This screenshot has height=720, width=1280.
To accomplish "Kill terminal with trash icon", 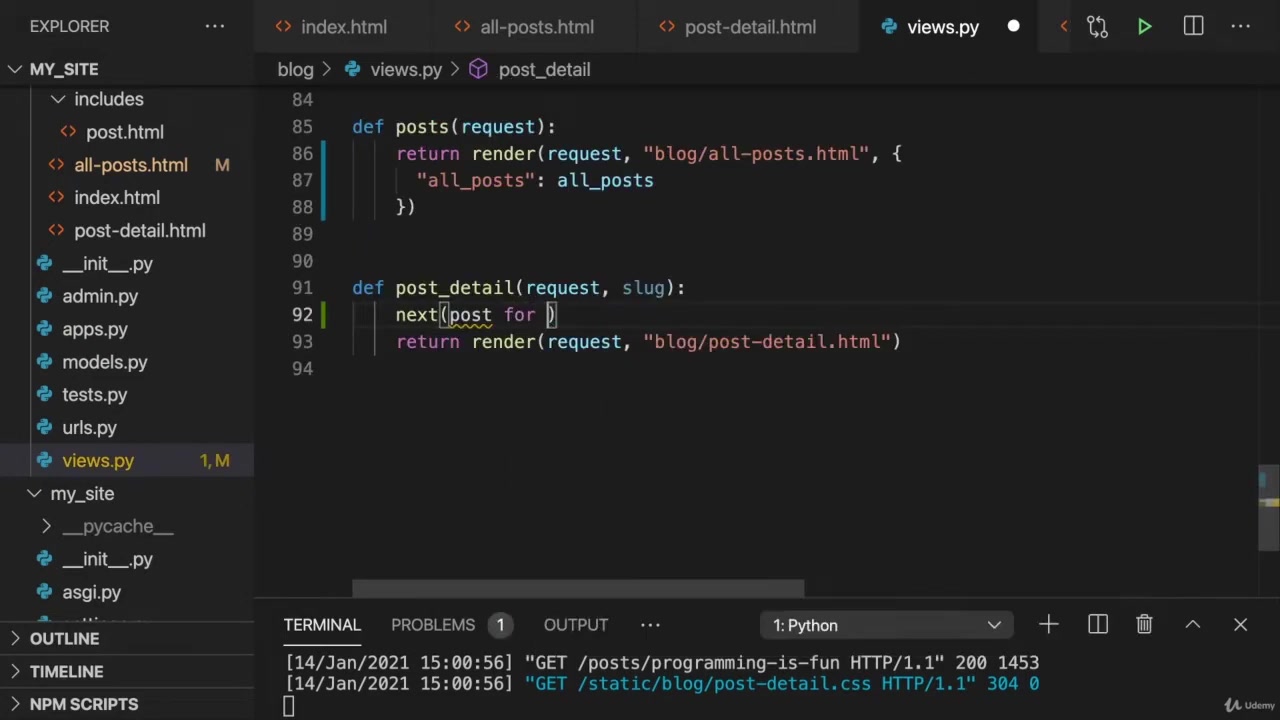I will [x=1144, y=625].
